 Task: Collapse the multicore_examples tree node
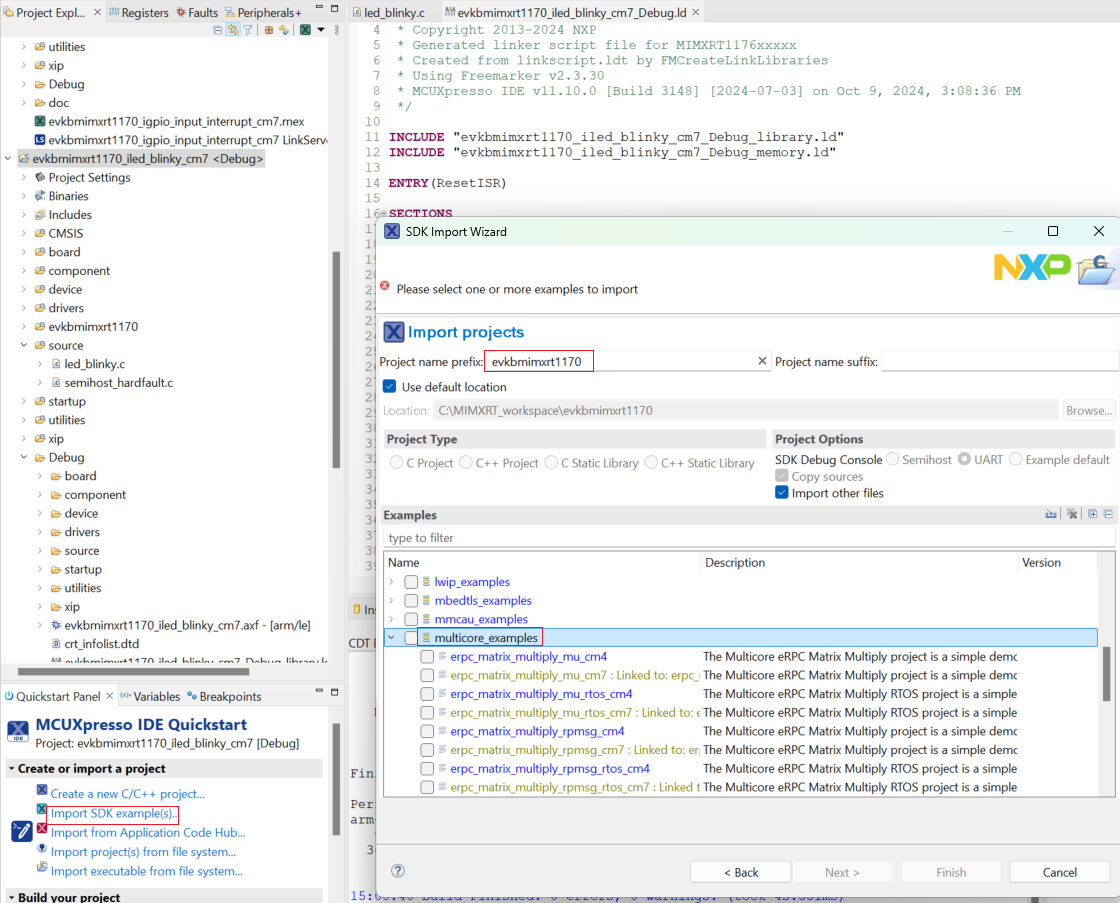point(392,637)
